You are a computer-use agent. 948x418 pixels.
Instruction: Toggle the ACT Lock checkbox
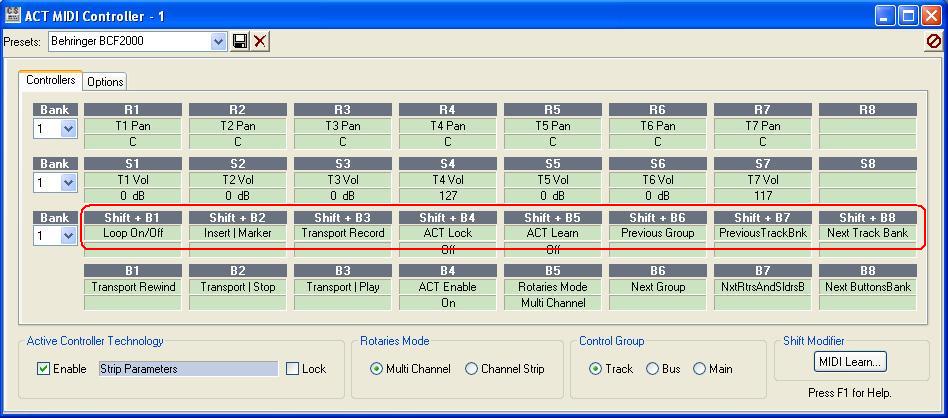(293, 368)
